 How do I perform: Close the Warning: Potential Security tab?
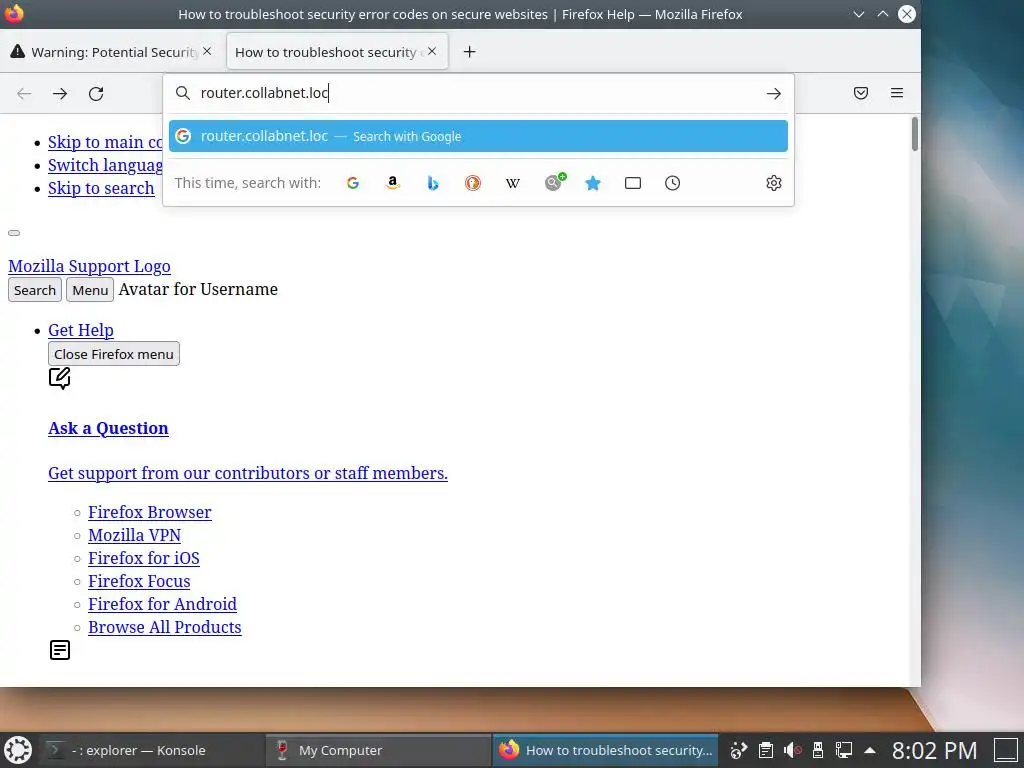(207, 51)
